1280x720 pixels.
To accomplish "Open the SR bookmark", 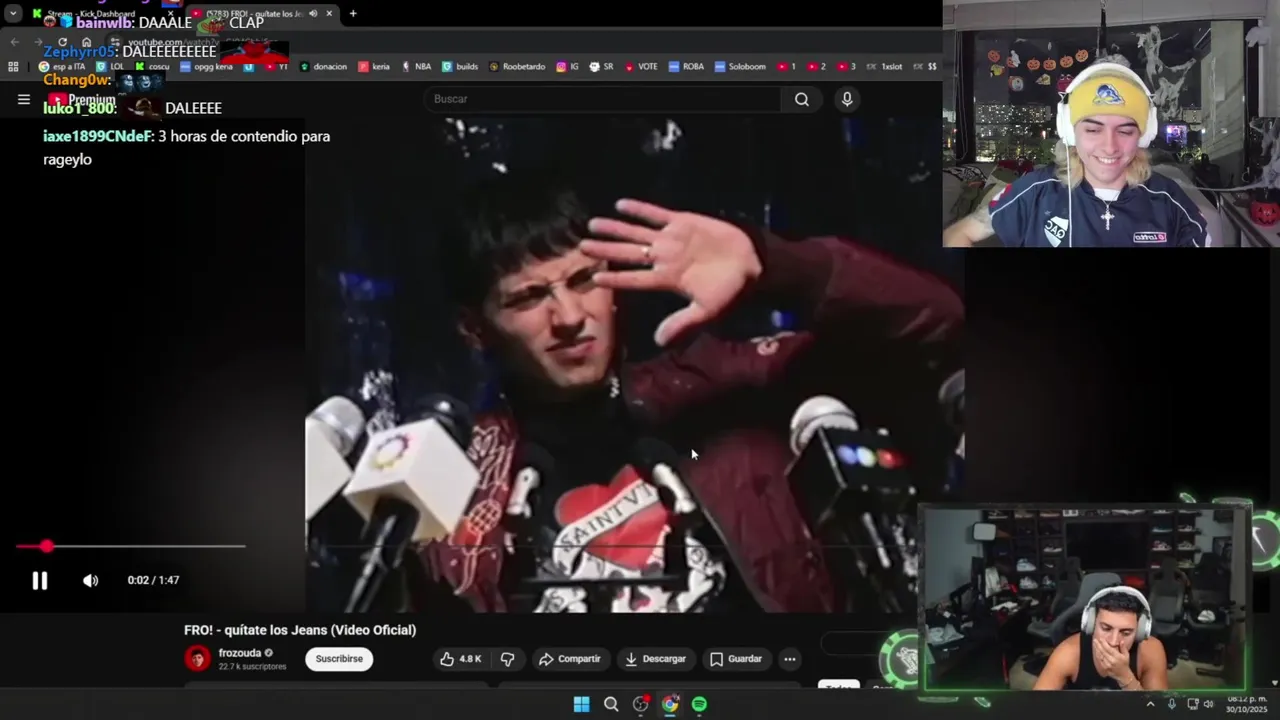I will pos(601,67).
